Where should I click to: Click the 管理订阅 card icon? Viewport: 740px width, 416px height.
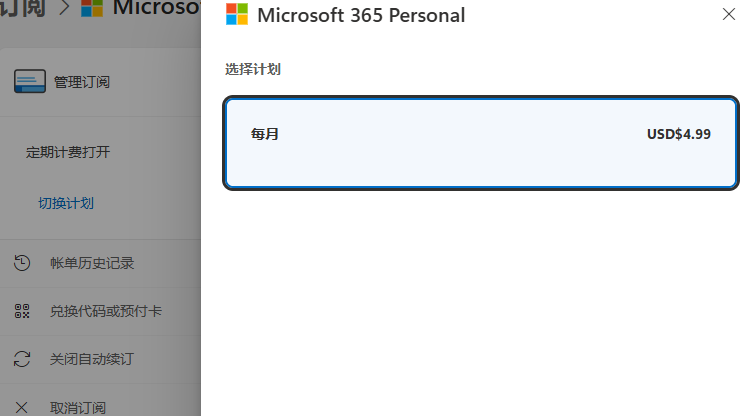(30, 81)
